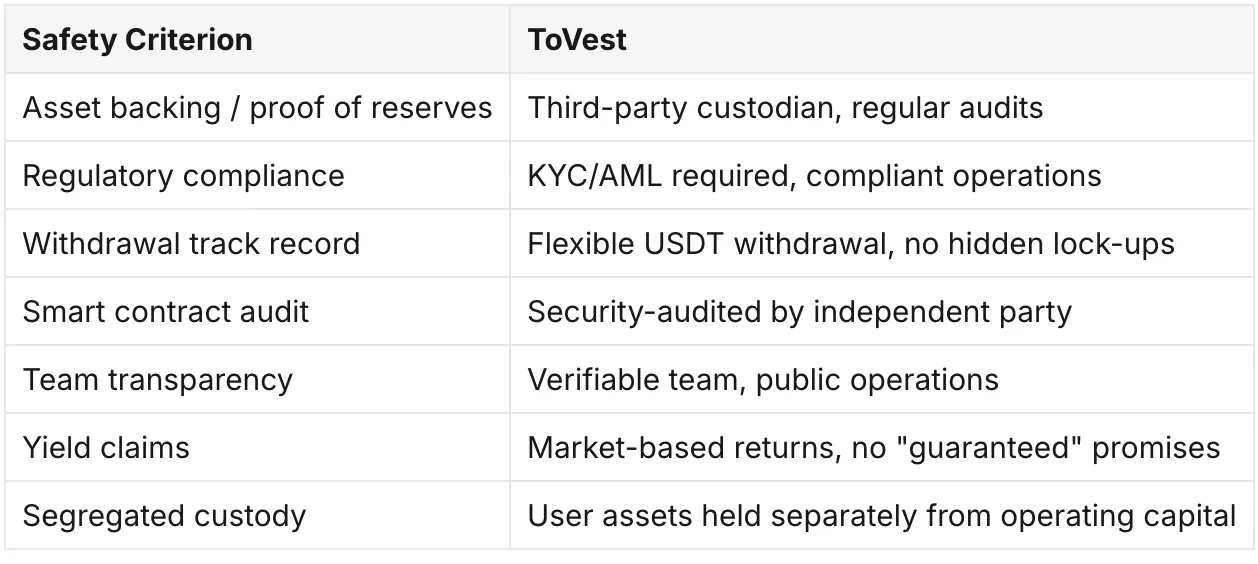Click the User assets held separately cell
This screenshot has width=1258, height=564.
pos(880,515)
